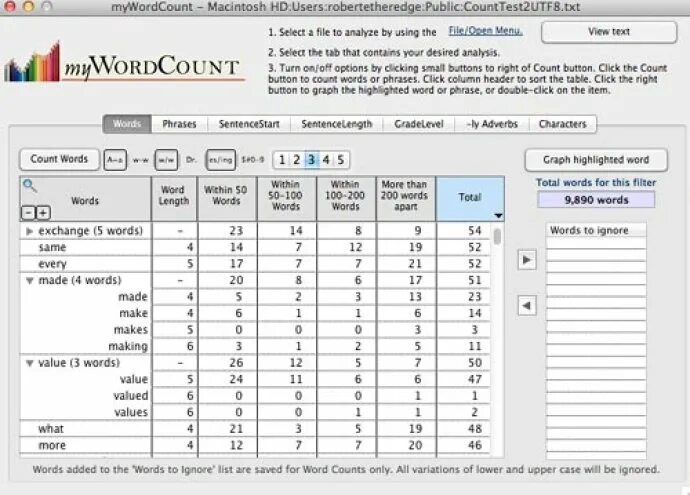
Task: Select the 'what' word row
Action: [x=255, y=429]
